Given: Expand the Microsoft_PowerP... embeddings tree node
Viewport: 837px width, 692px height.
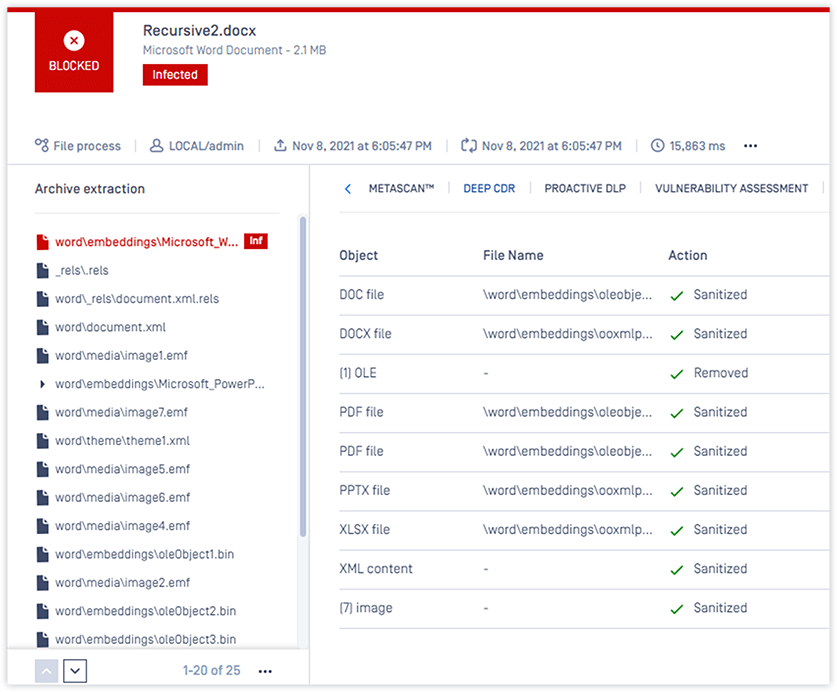Looking at the screenshot, I should tap(42, 384).
